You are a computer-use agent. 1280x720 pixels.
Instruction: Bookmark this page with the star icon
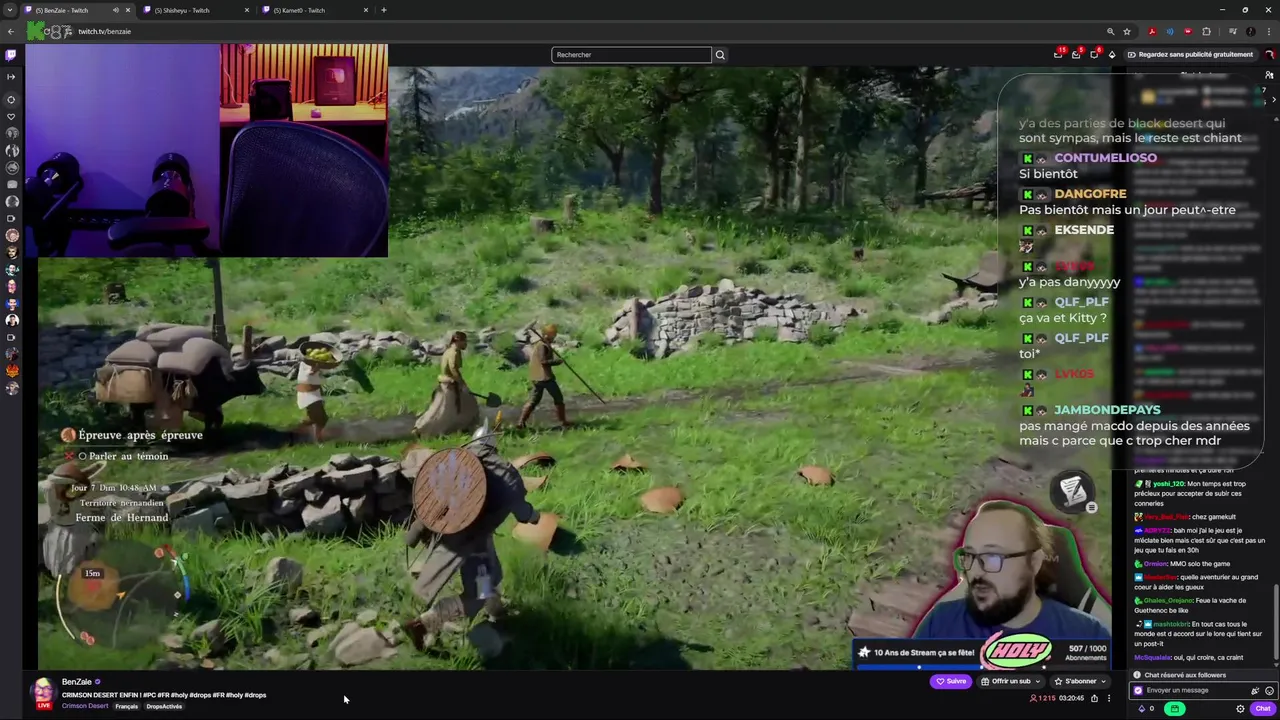1127,31
